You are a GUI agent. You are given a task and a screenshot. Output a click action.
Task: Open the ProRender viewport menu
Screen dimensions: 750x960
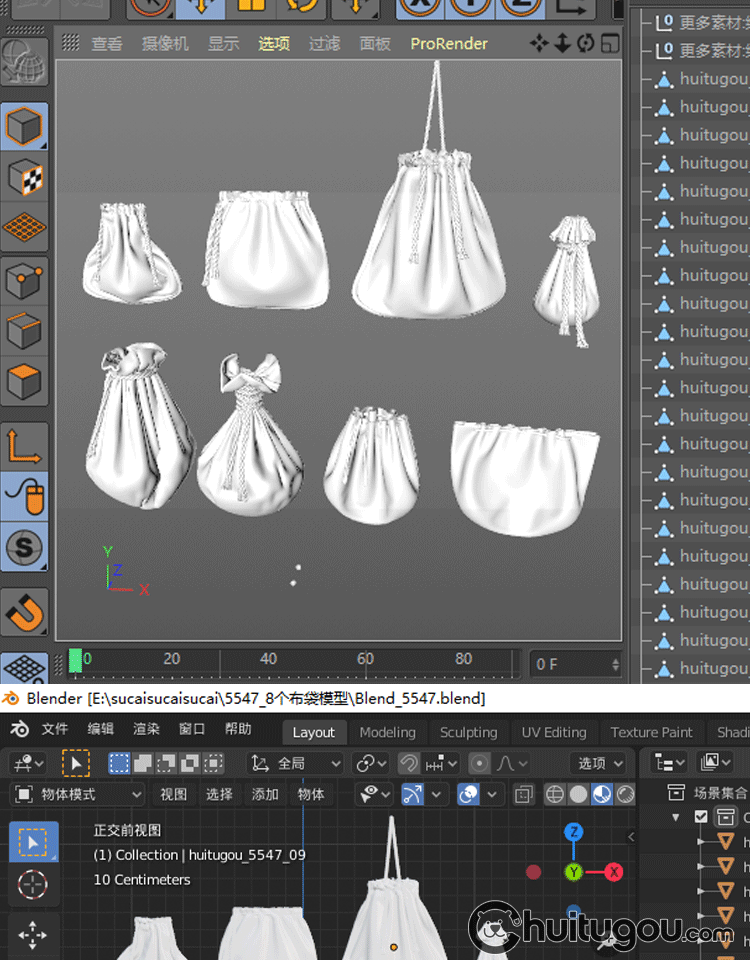[x=449, y=44]
